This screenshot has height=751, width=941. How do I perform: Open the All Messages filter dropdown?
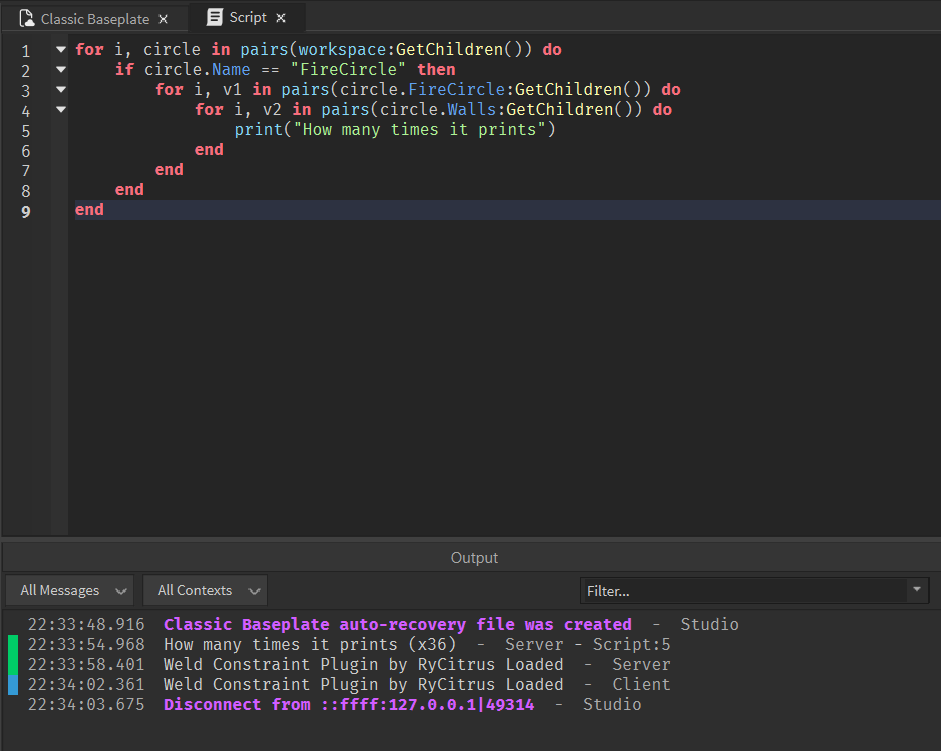coord(69,590)
